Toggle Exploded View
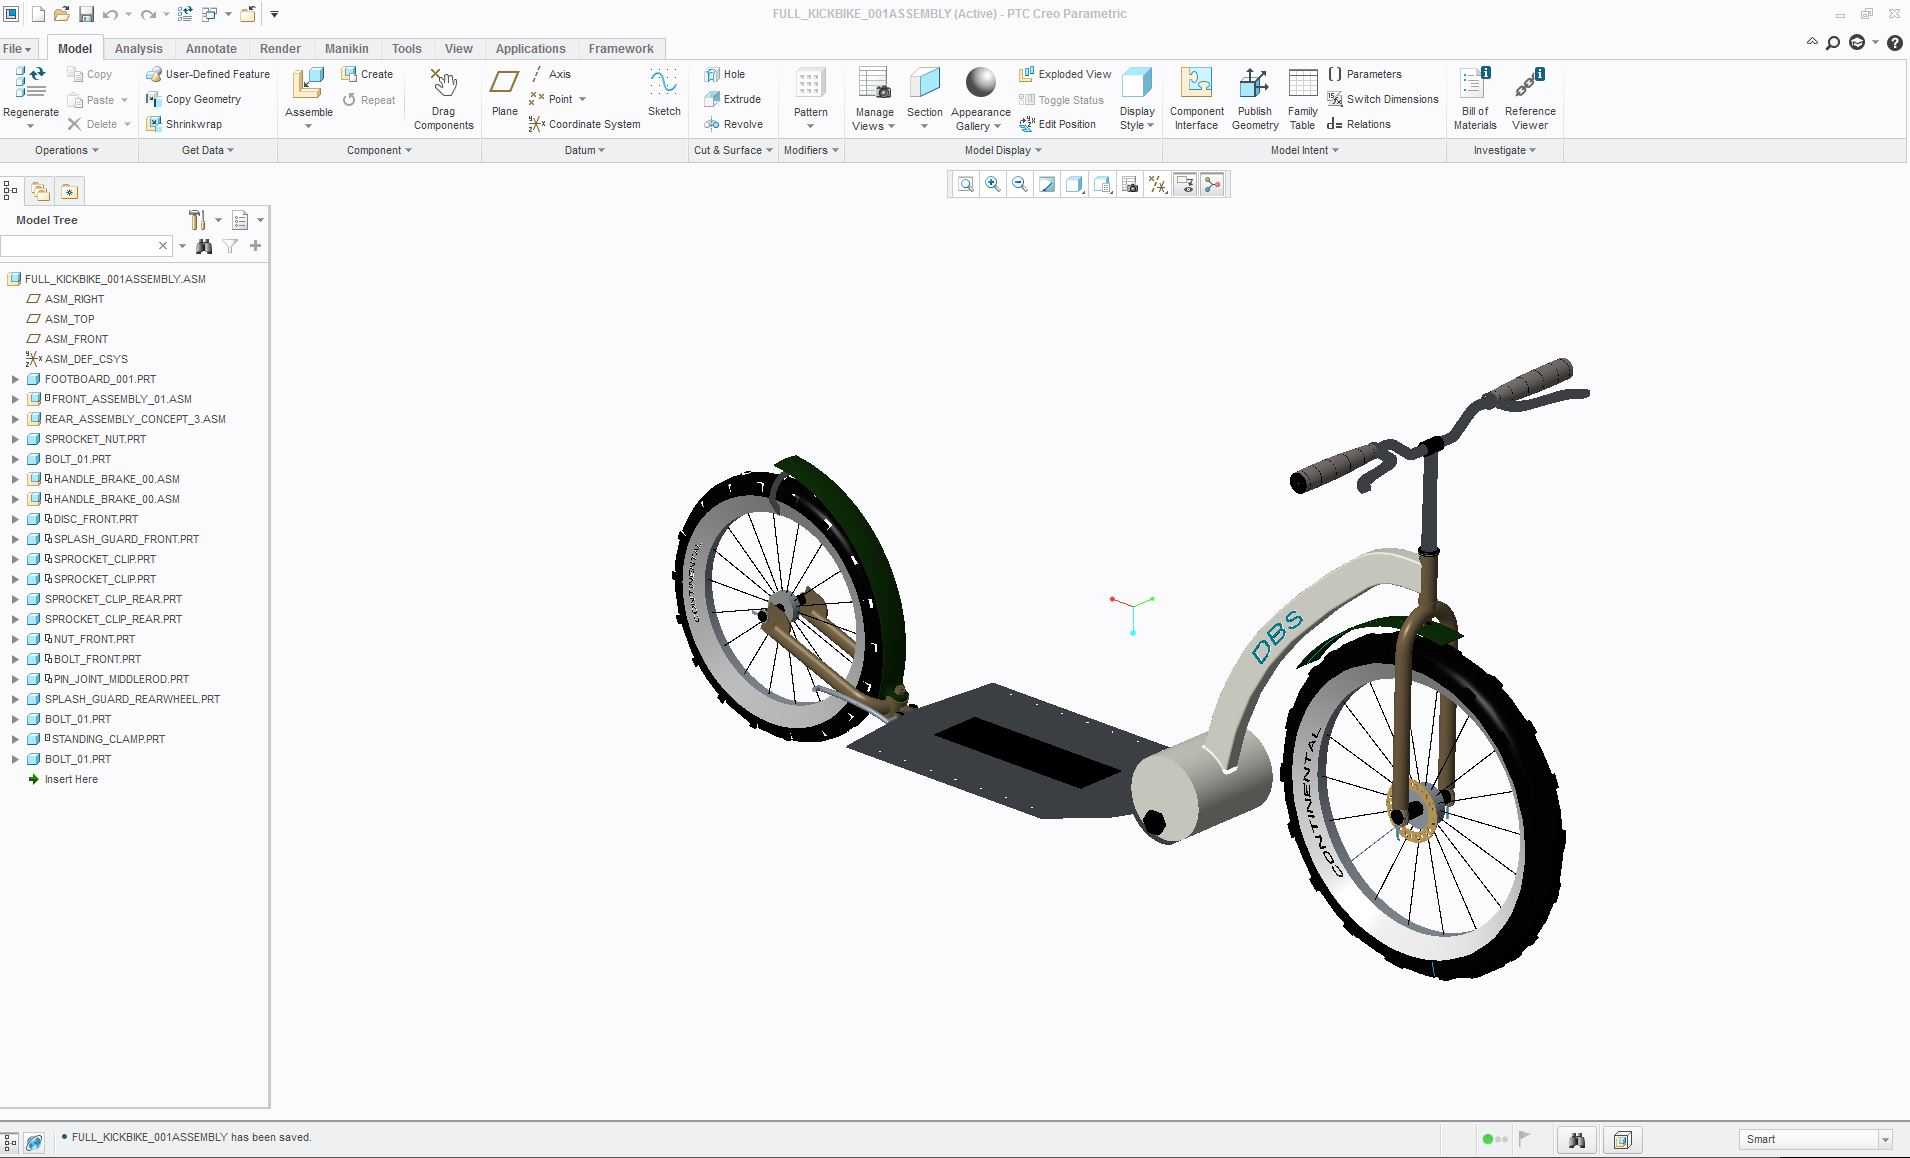Viewport: 1910px width, 1158px height. pos(1065,74)
